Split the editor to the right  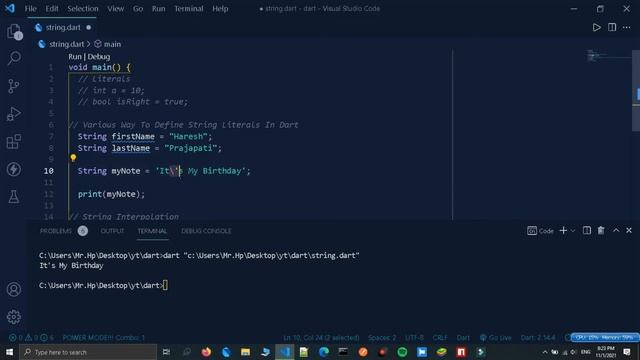point(612,27)
